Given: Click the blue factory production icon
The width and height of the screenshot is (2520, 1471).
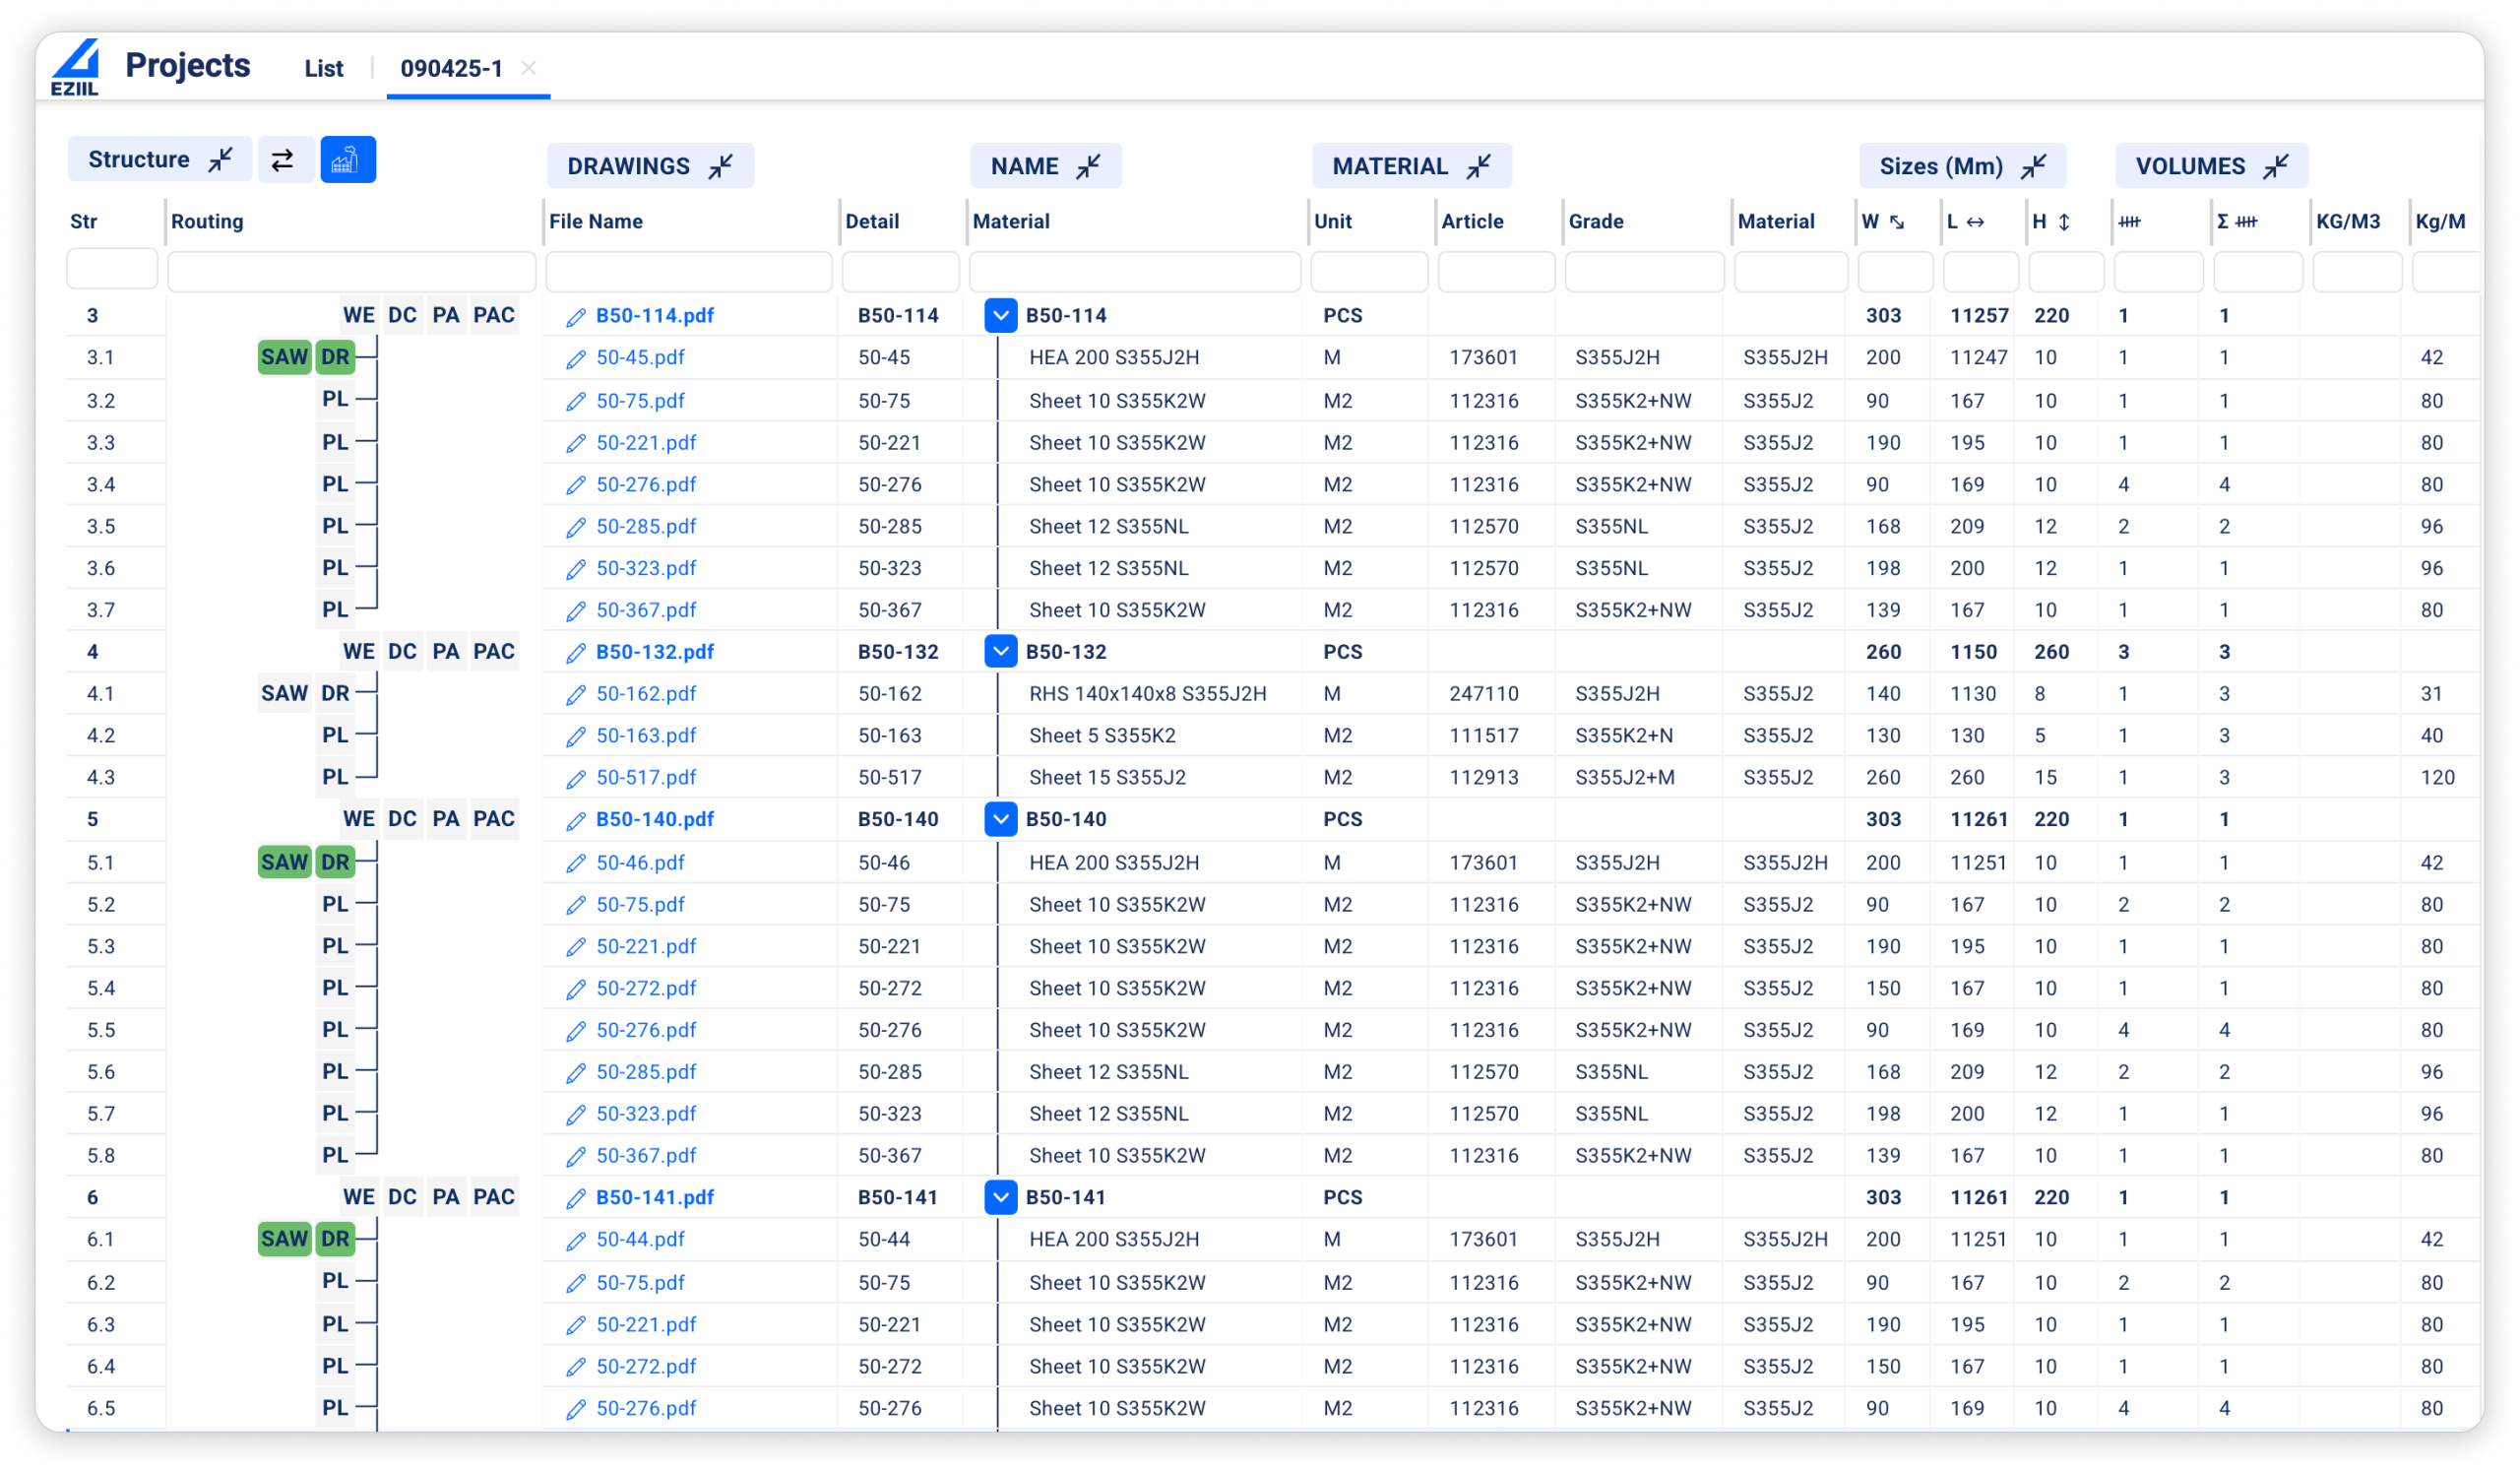Looking at the screenshot, I should 347,160.
